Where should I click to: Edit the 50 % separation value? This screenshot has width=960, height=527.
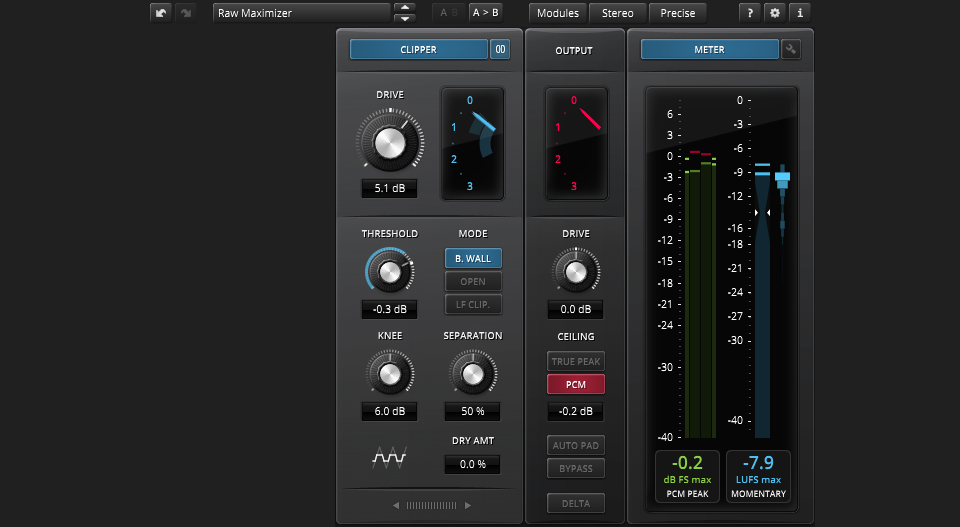[472, 411]
